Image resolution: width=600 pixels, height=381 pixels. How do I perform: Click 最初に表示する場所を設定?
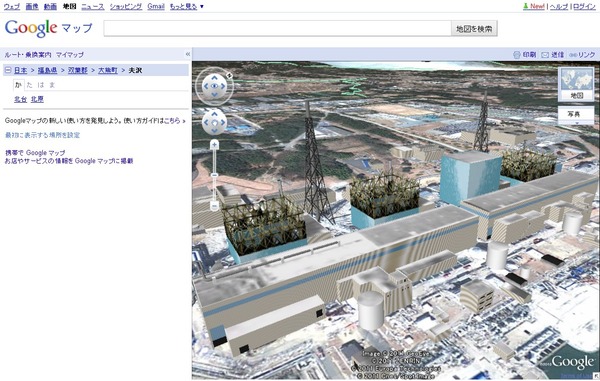42,135
